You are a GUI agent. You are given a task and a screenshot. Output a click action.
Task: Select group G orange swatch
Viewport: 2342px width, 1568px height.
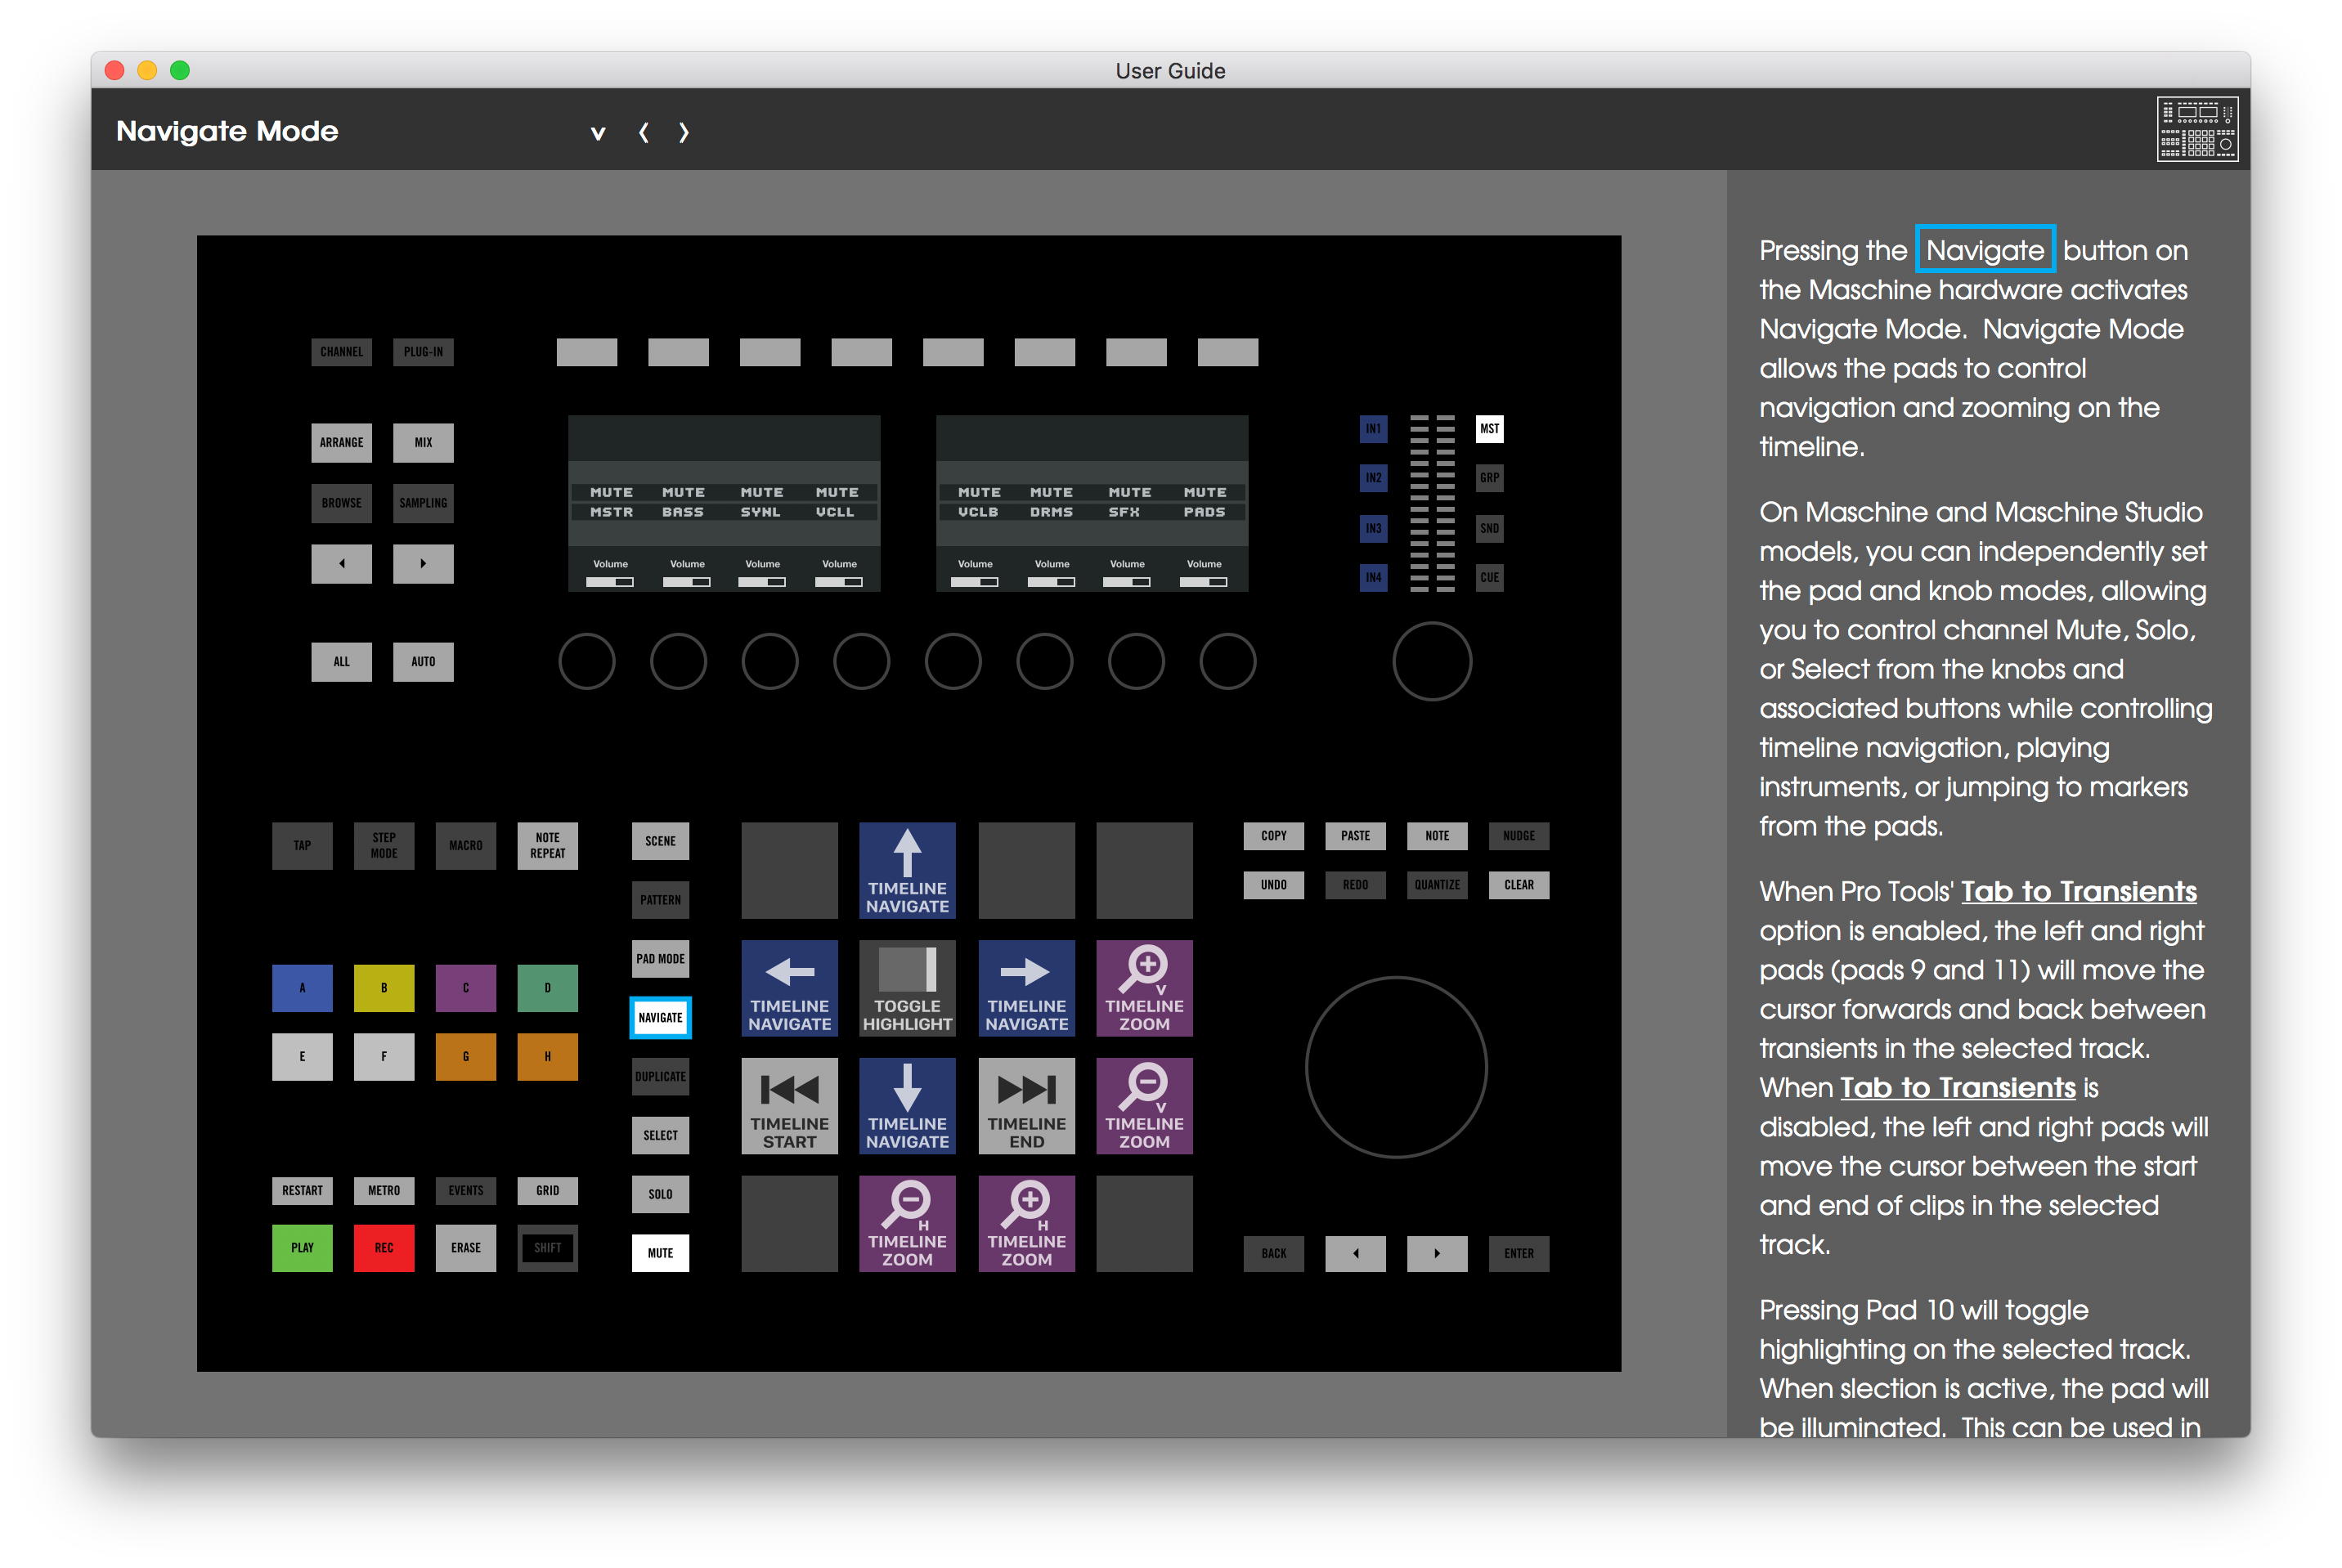pos(466,1057)
